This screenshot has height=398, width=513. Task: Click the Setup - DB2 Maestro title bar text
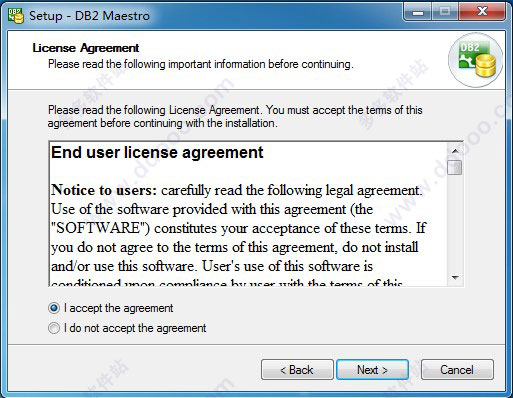coord(89,16)
